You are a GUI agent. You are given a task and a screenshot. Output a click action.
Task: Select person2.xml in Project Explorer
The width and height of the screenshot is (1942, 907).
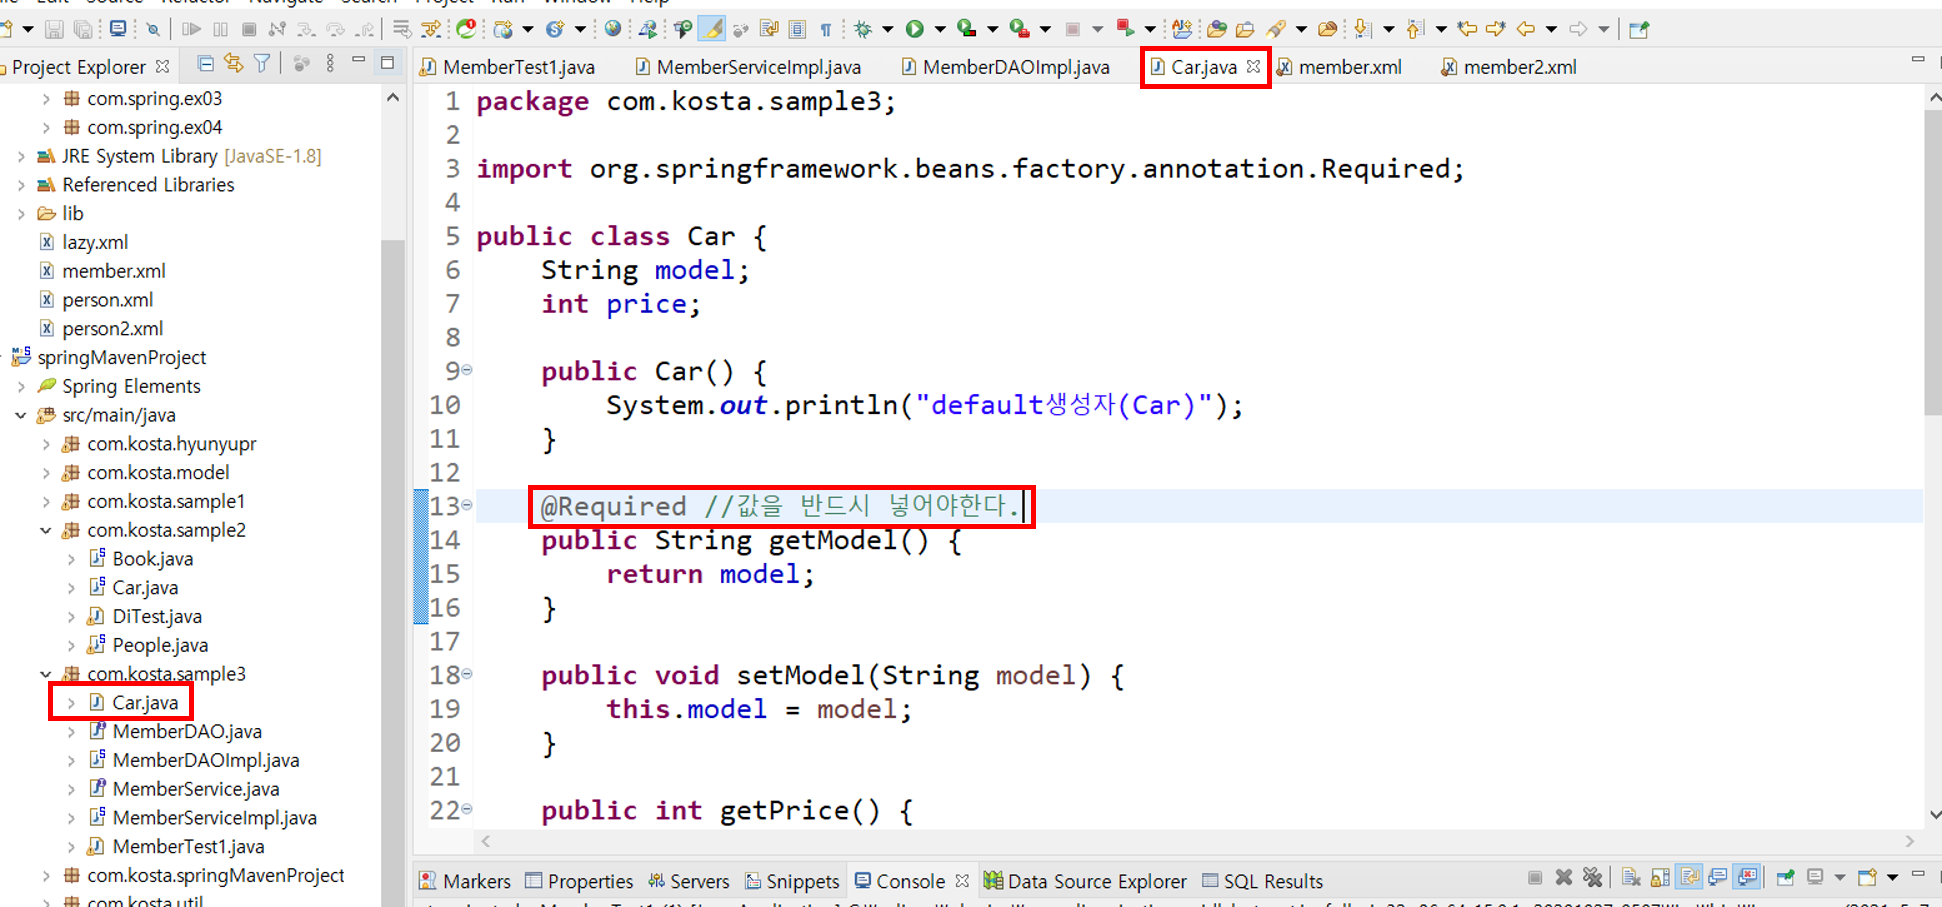click(112, 328)
